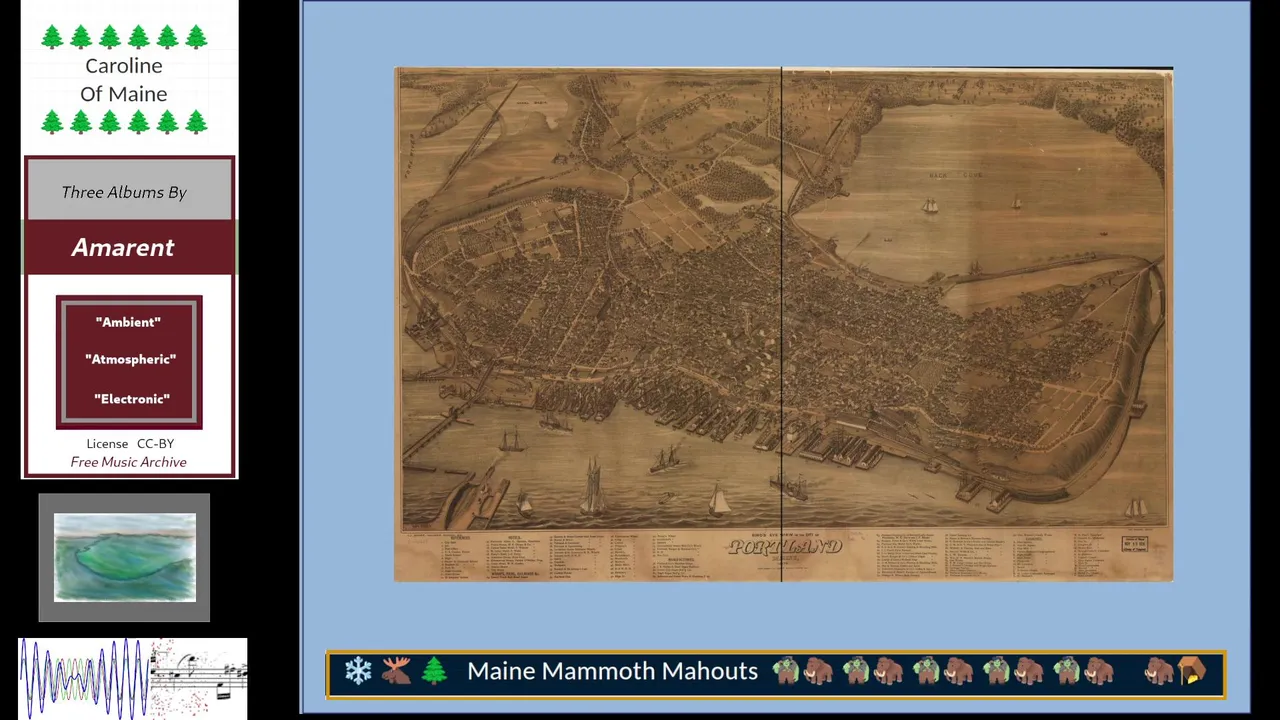Viewport: 1280px width, 720px height.
Task: Open the "Free Music Archive" link
Action: (128, 462)
